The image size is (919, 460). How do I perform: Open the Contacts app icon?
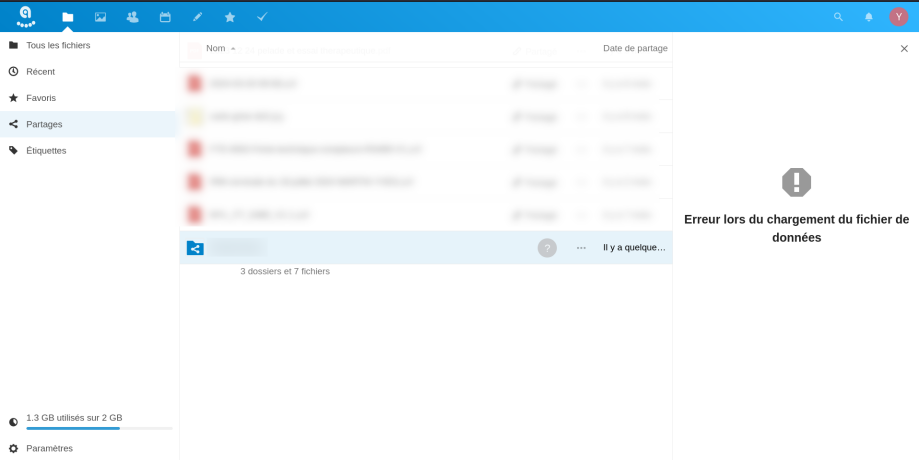point(132,17)
